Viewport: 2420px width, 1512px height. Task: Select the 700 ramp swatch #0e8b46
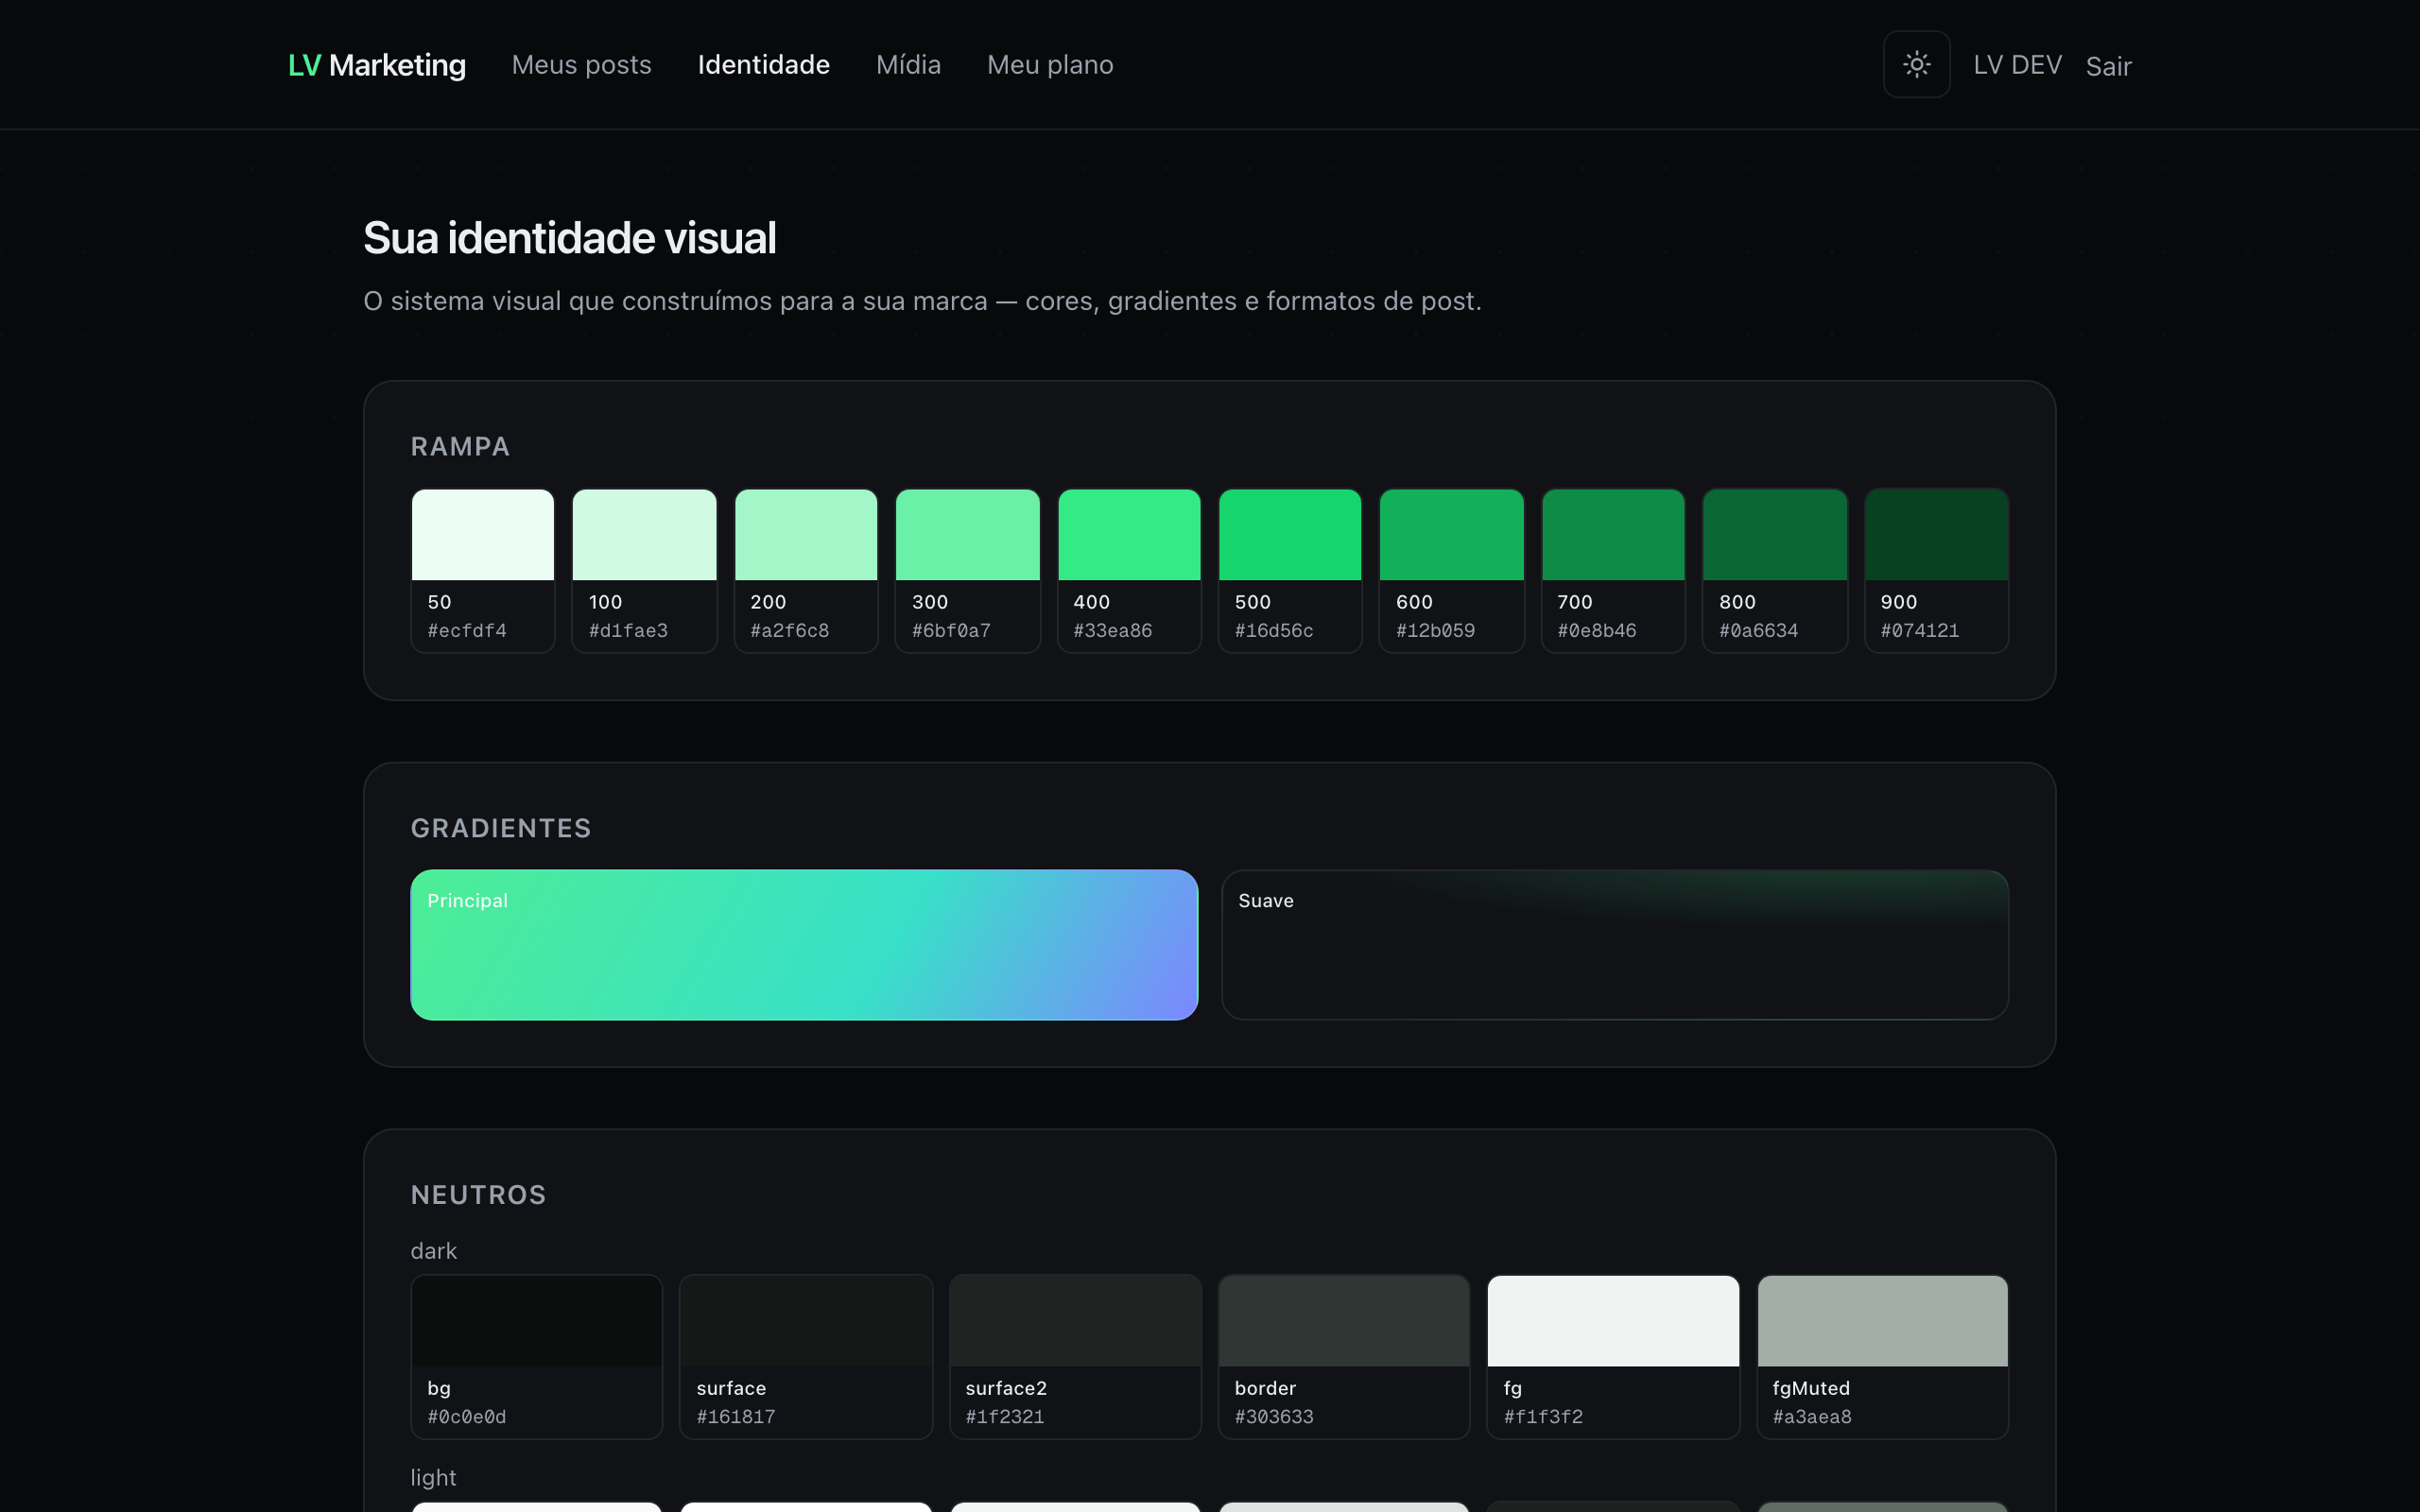point(1613,571)
